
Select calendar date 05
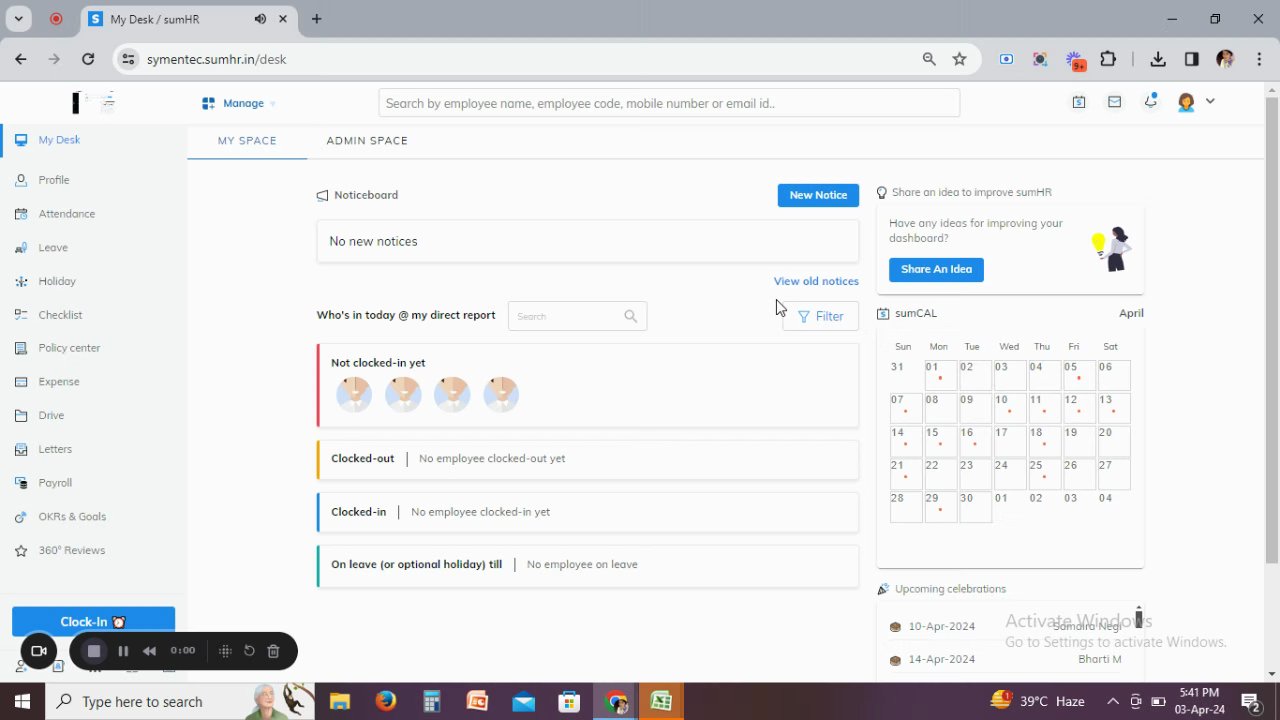pos(1077,373)
